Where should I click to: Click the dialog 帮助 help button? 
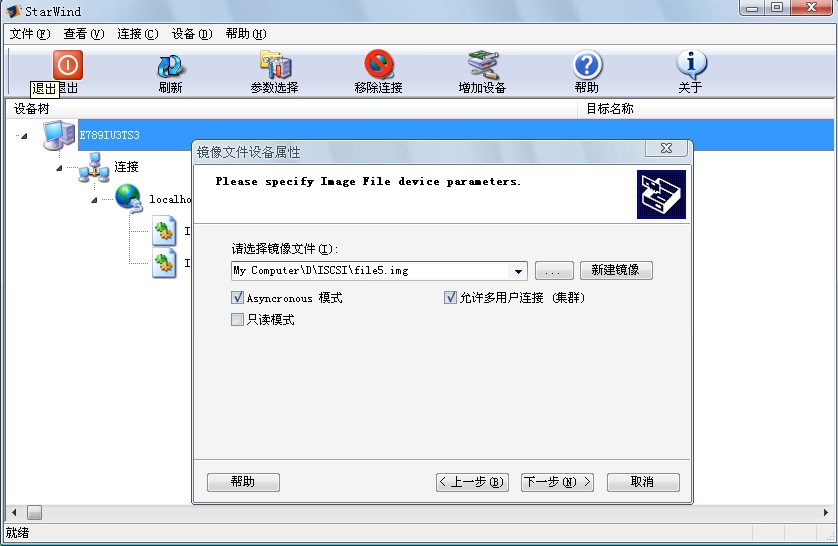(243, 482)
